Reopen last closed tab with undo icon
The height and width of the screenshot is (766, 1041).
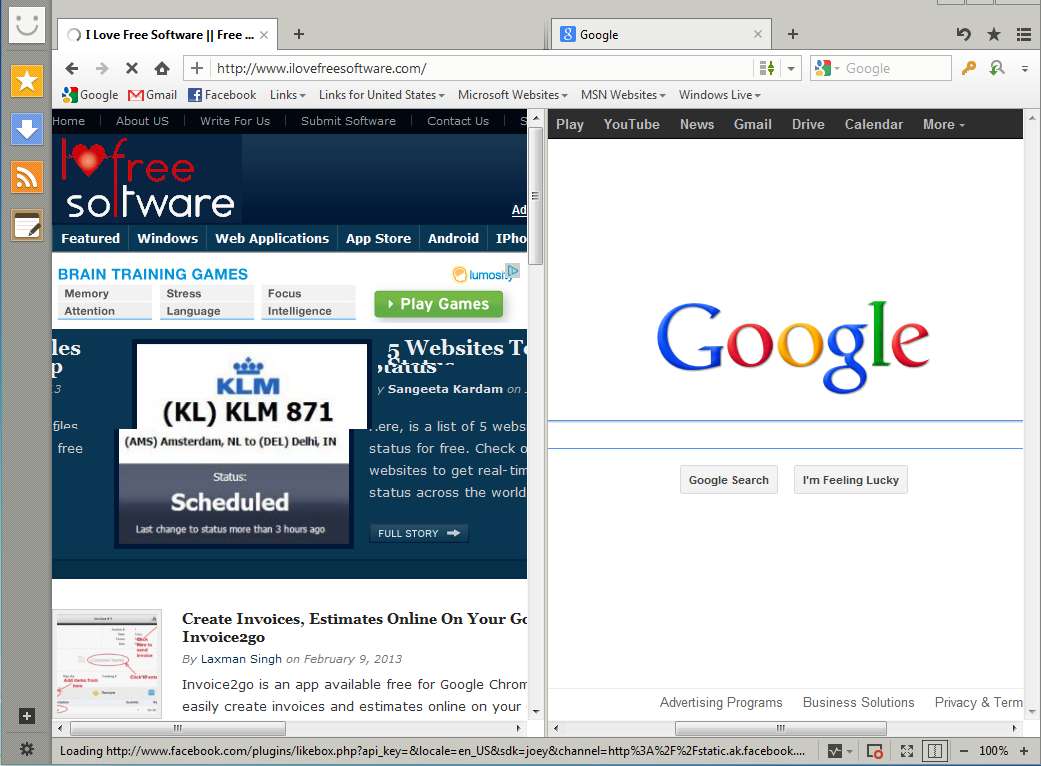click(x=963, y=34)
